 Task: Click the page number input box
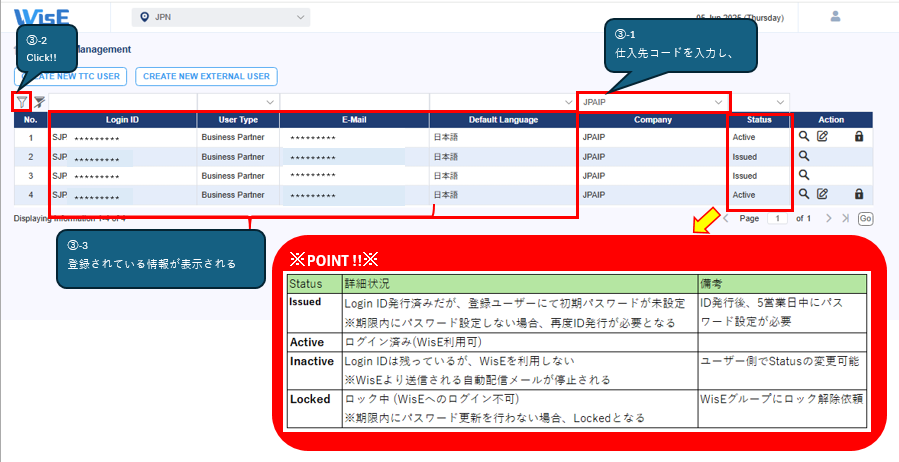point(777,218)
